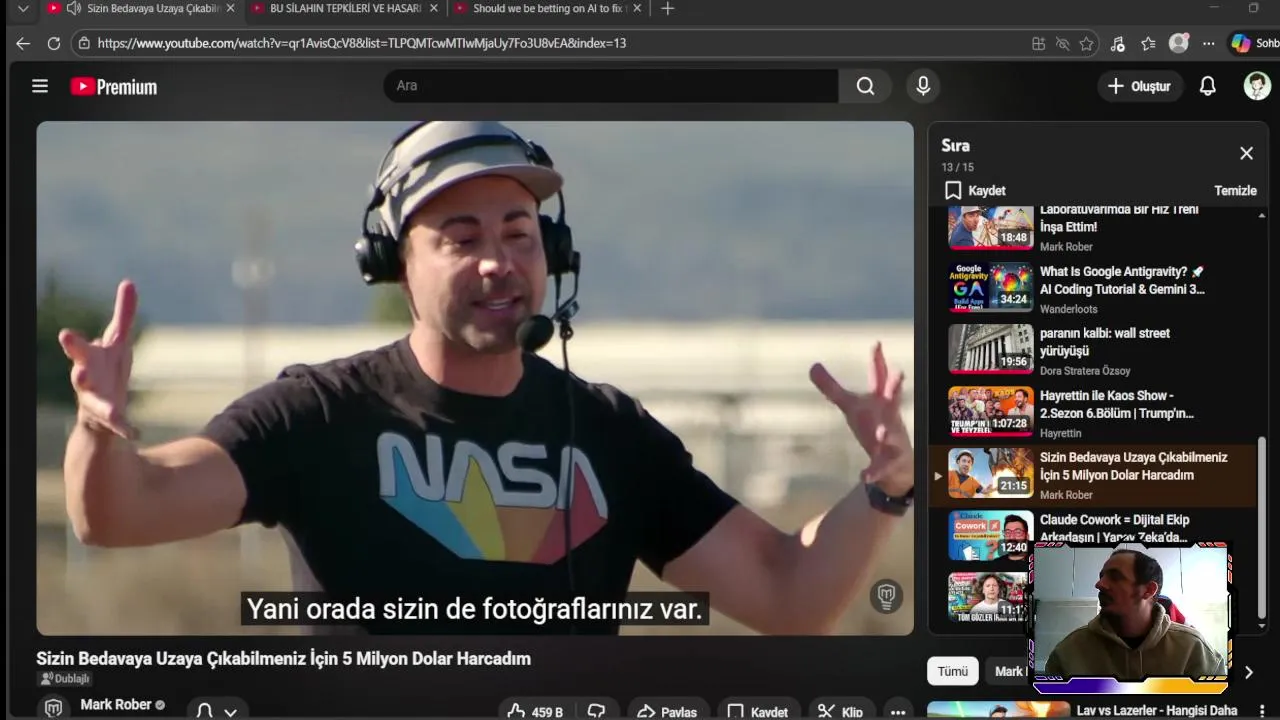The image size is (1280, 720).
Task: Create a clip with Klip button
Action: tap(840, 711)
